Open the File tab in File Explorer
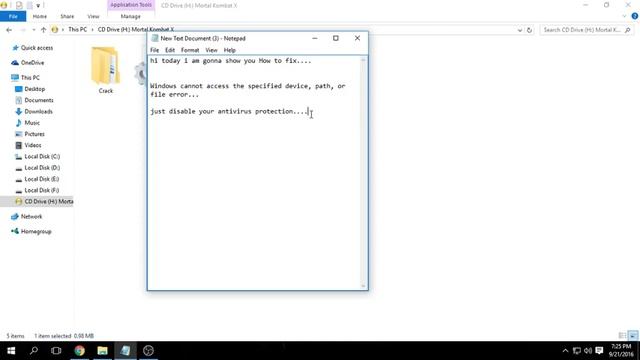This screenshot has width=640, height=360. click(x=13, y=16)
